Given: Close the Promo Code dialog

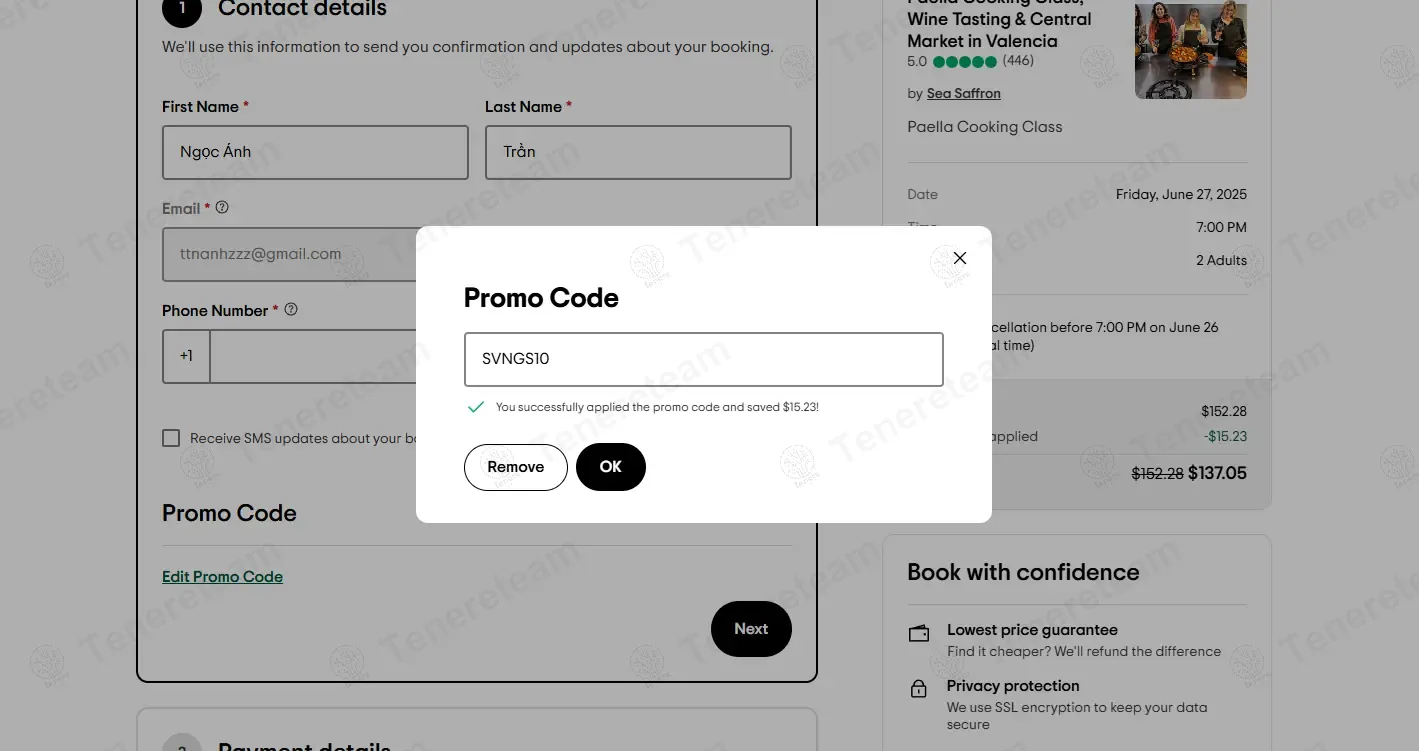Looking at the screenshot, I should (960, 258).
